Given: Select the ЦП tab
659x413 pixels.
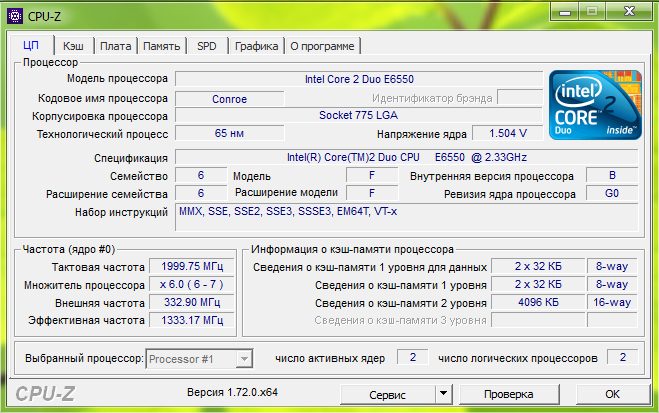Looking at the screenshot, I should [31, 45].
